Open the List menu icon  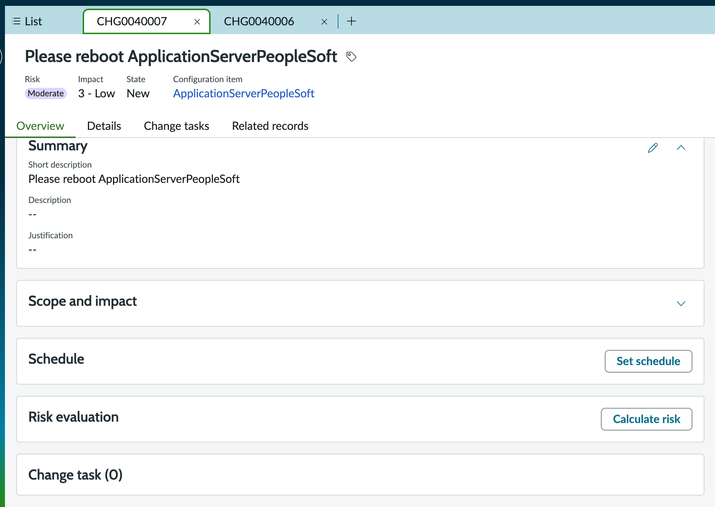16,21
